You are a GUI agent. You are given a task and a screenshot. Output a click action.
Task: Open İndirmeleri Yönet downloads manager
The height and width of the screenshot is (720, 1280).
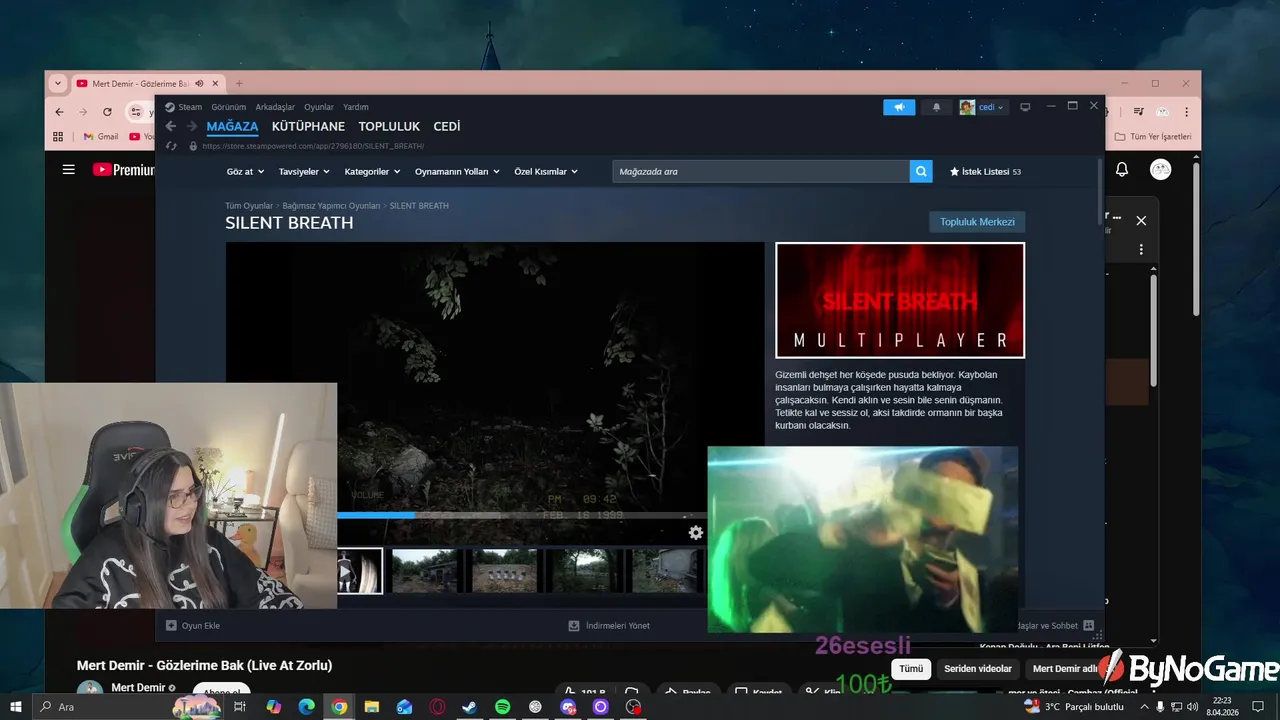pyautogui.click(x=609, y=626)
